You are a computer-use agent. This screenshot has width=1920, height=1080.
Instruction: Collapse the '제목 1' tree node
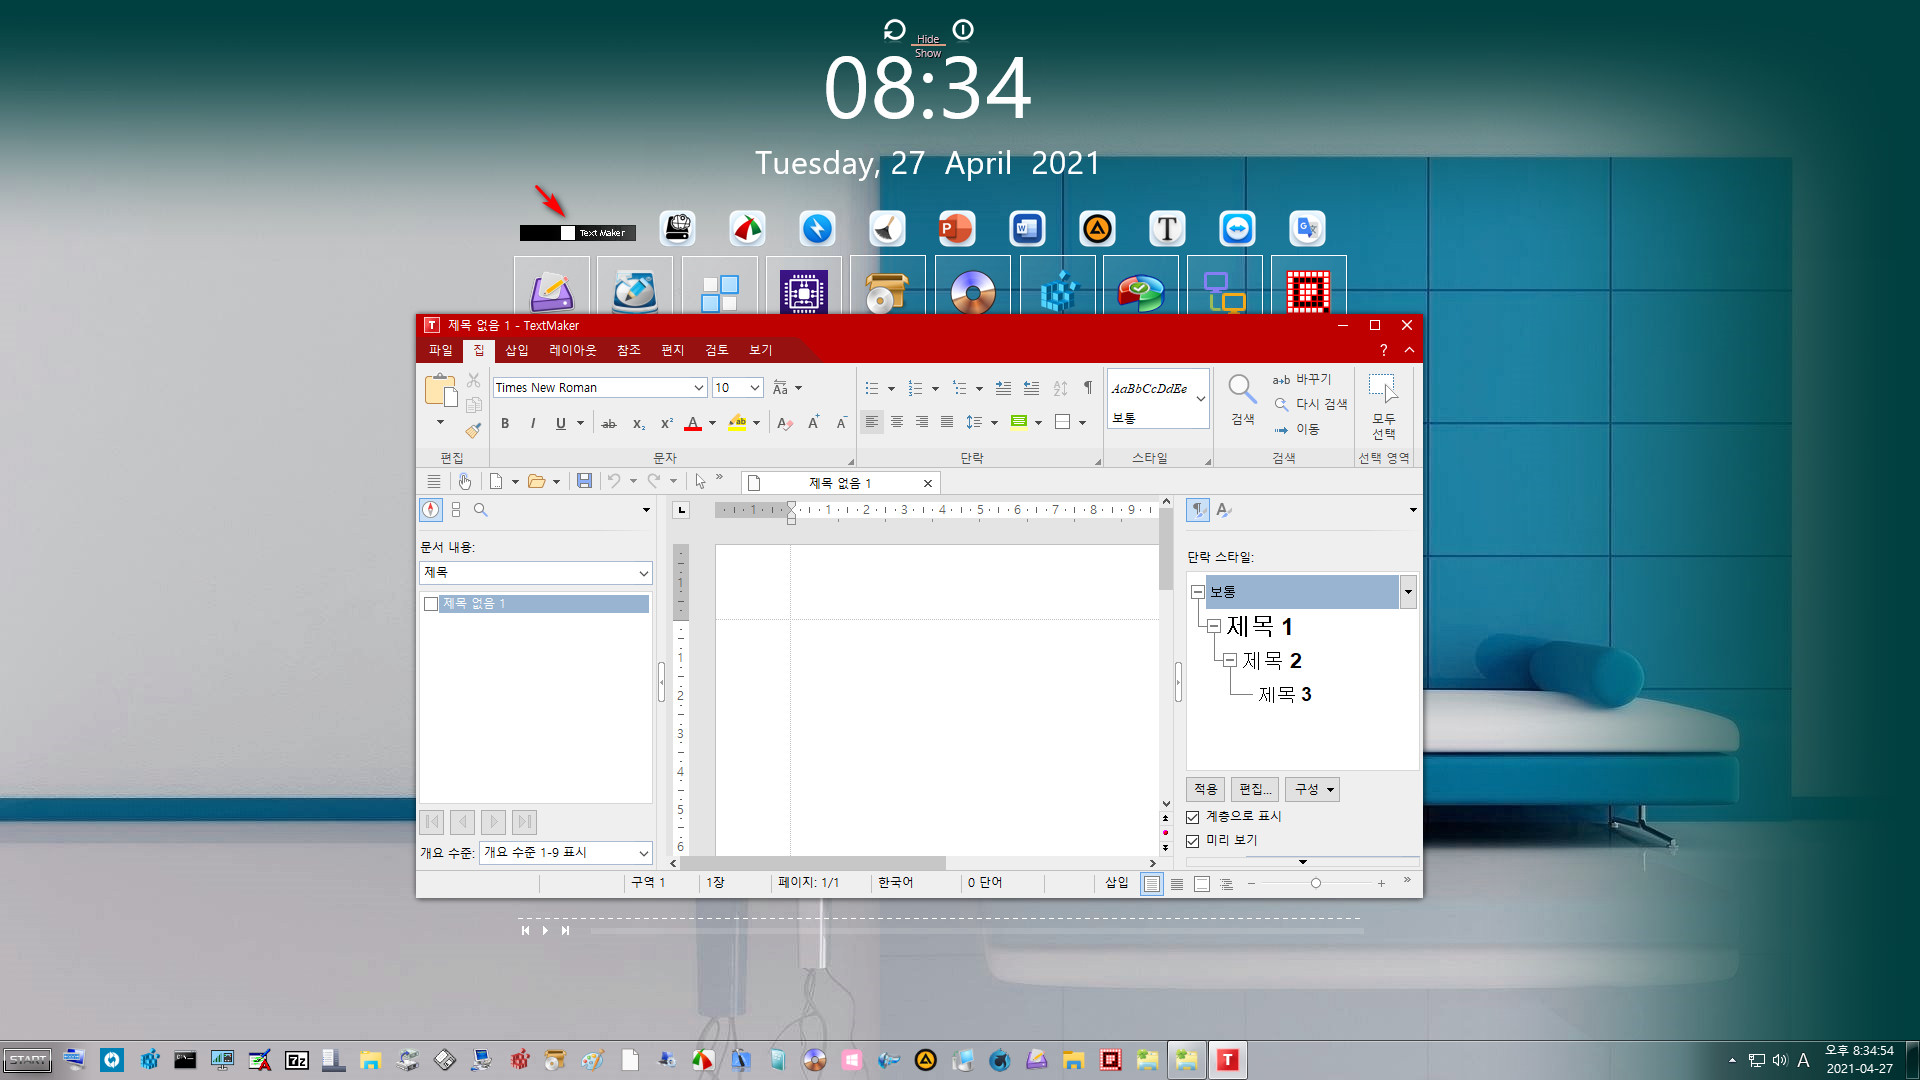(x=1214, y=626)
